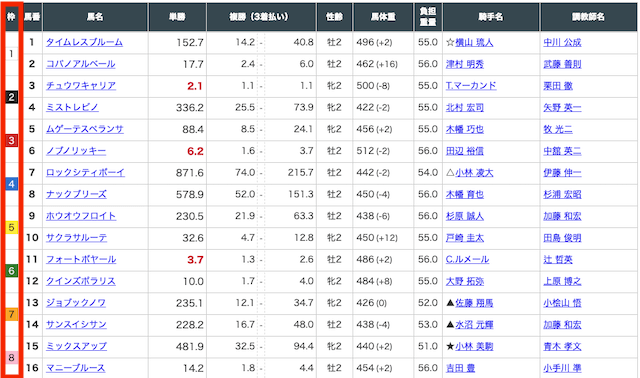640x378 pixels.
Task: Click the win odds value 871.6
Action: tap(189, 173)
